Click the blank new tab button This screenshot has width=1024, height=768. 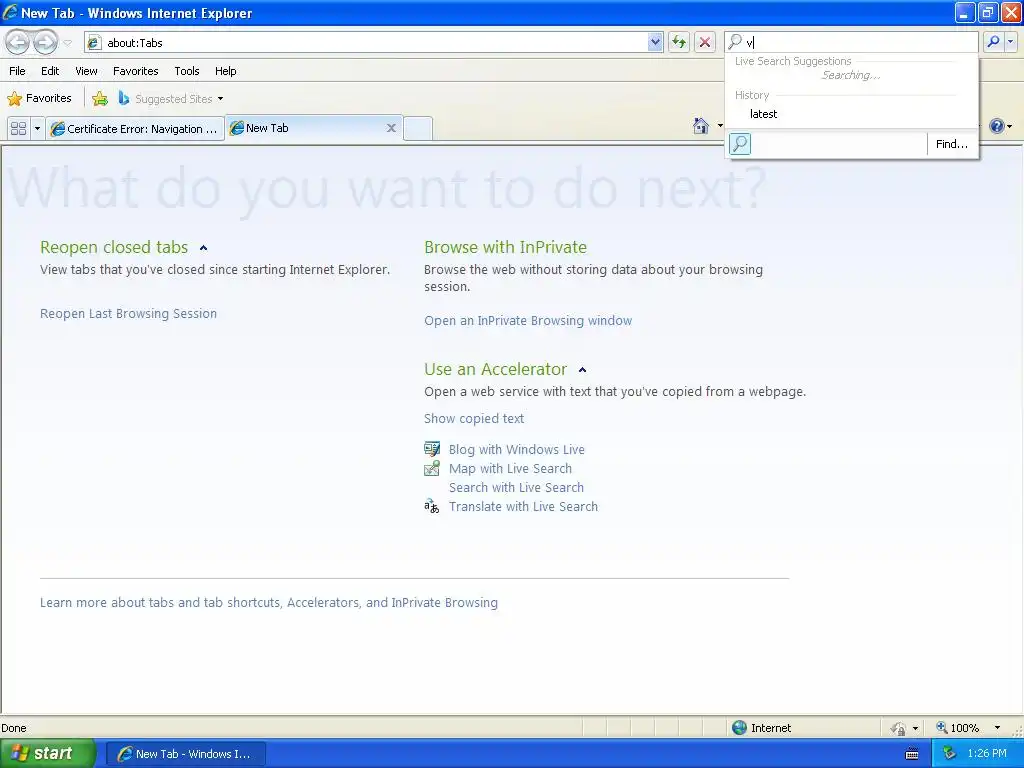417,128
